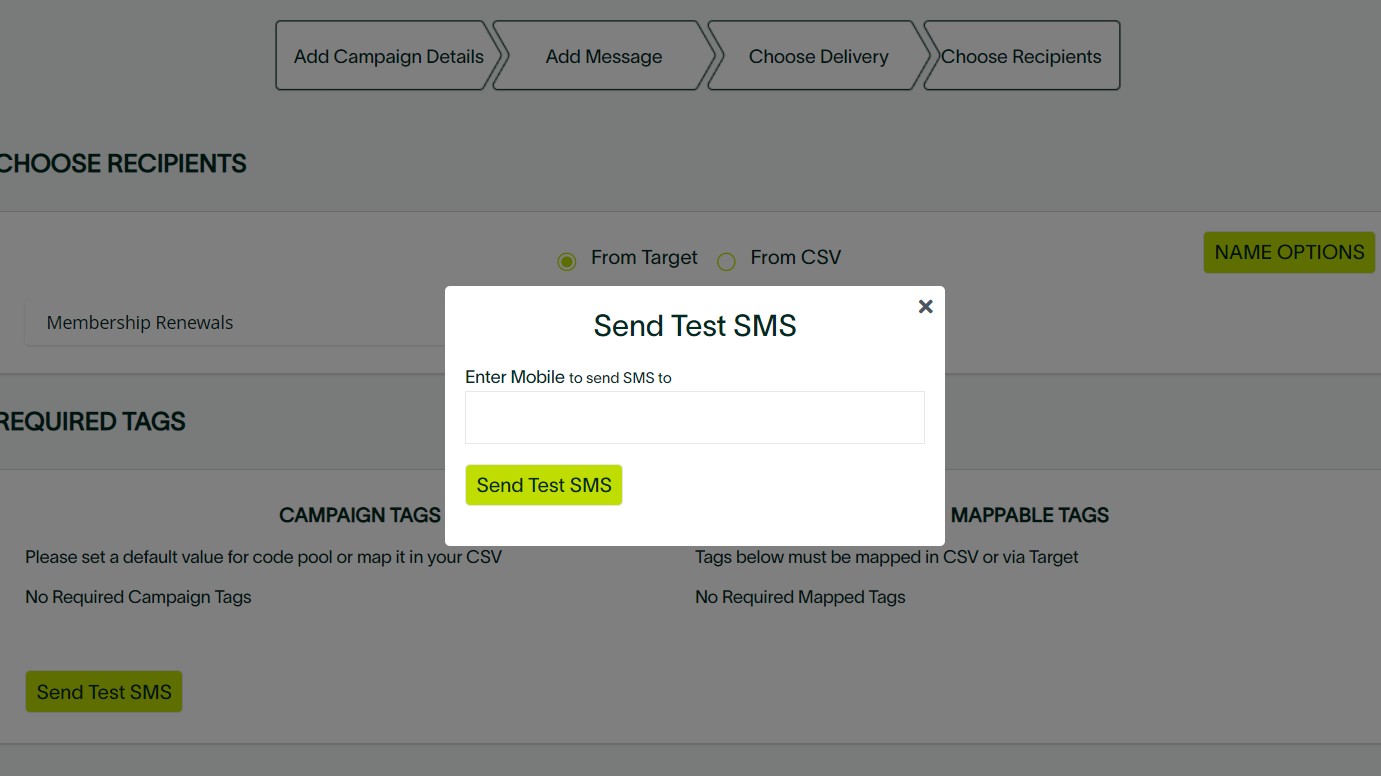Select the From Target radio button
The height and width of the screenshot is (776, 1381).
567,261
